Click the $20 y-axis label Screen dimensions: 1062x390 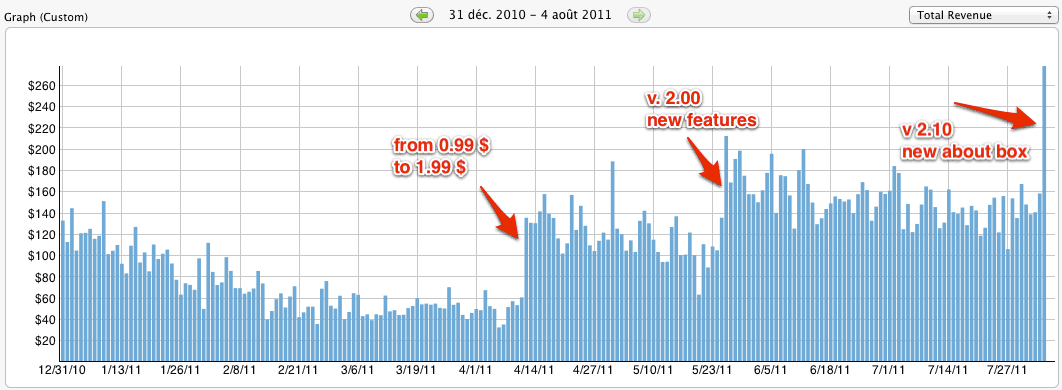click(x=44, y=341)
